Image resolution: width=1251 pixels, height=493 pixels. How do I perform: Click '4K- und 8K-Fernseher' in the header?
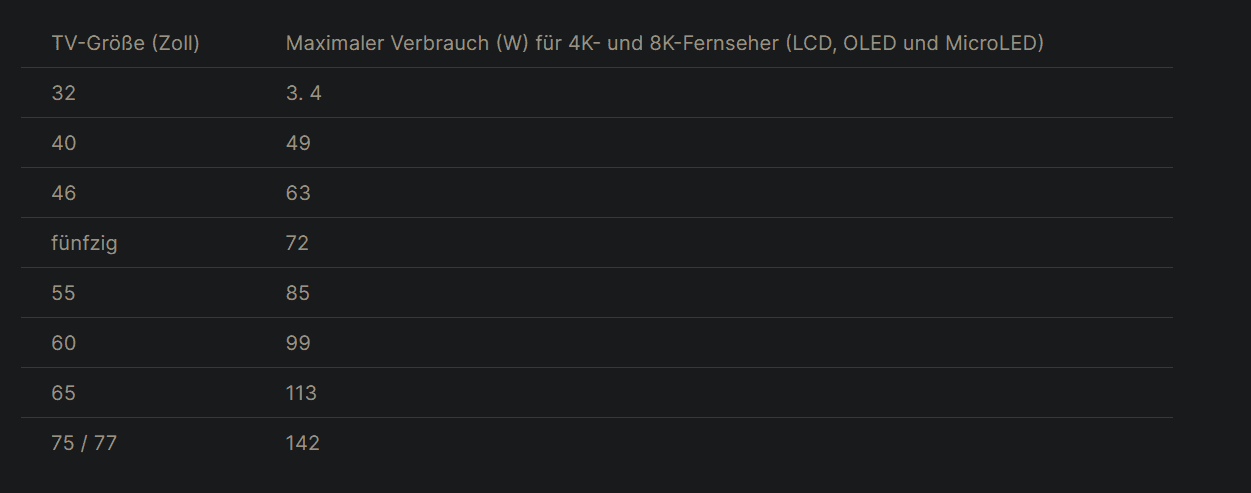click(x=675, y=44)
